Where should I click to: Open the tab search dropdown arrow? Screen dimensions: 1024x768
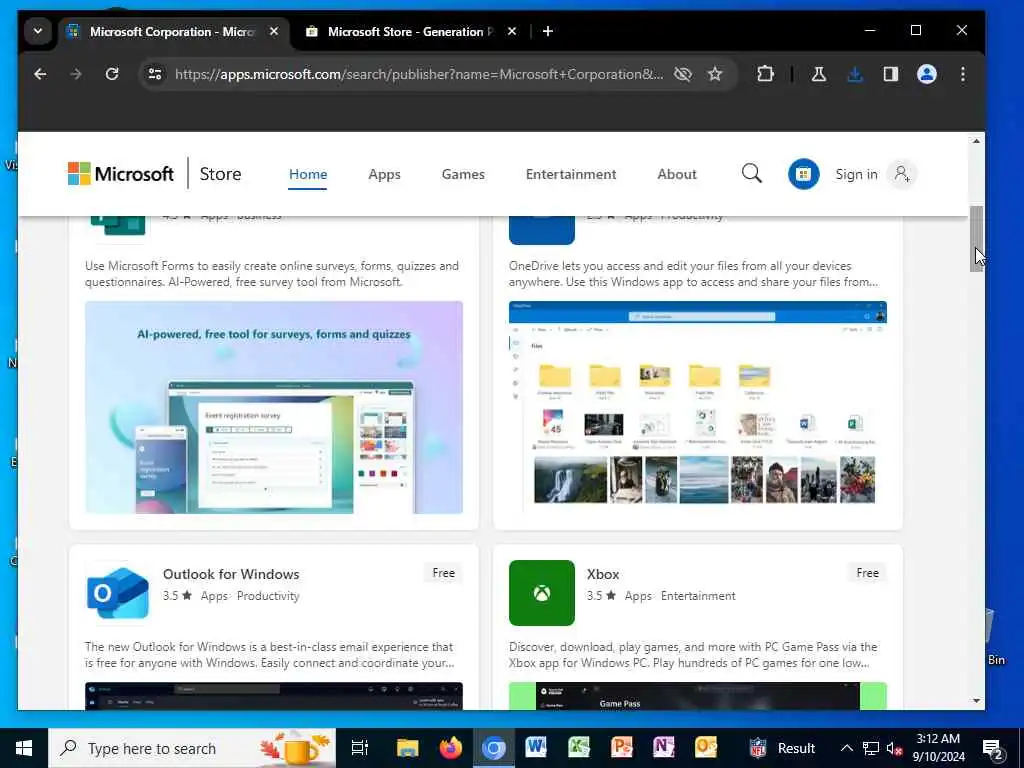click(38, 31)
